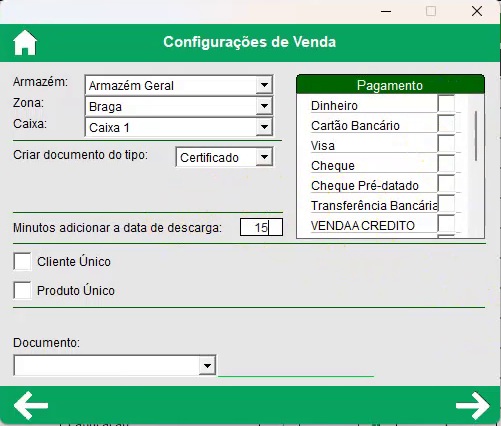Tick the Dinheiro payment checkbox
Screen dimensions: 501x426
(x=446, y=104)
